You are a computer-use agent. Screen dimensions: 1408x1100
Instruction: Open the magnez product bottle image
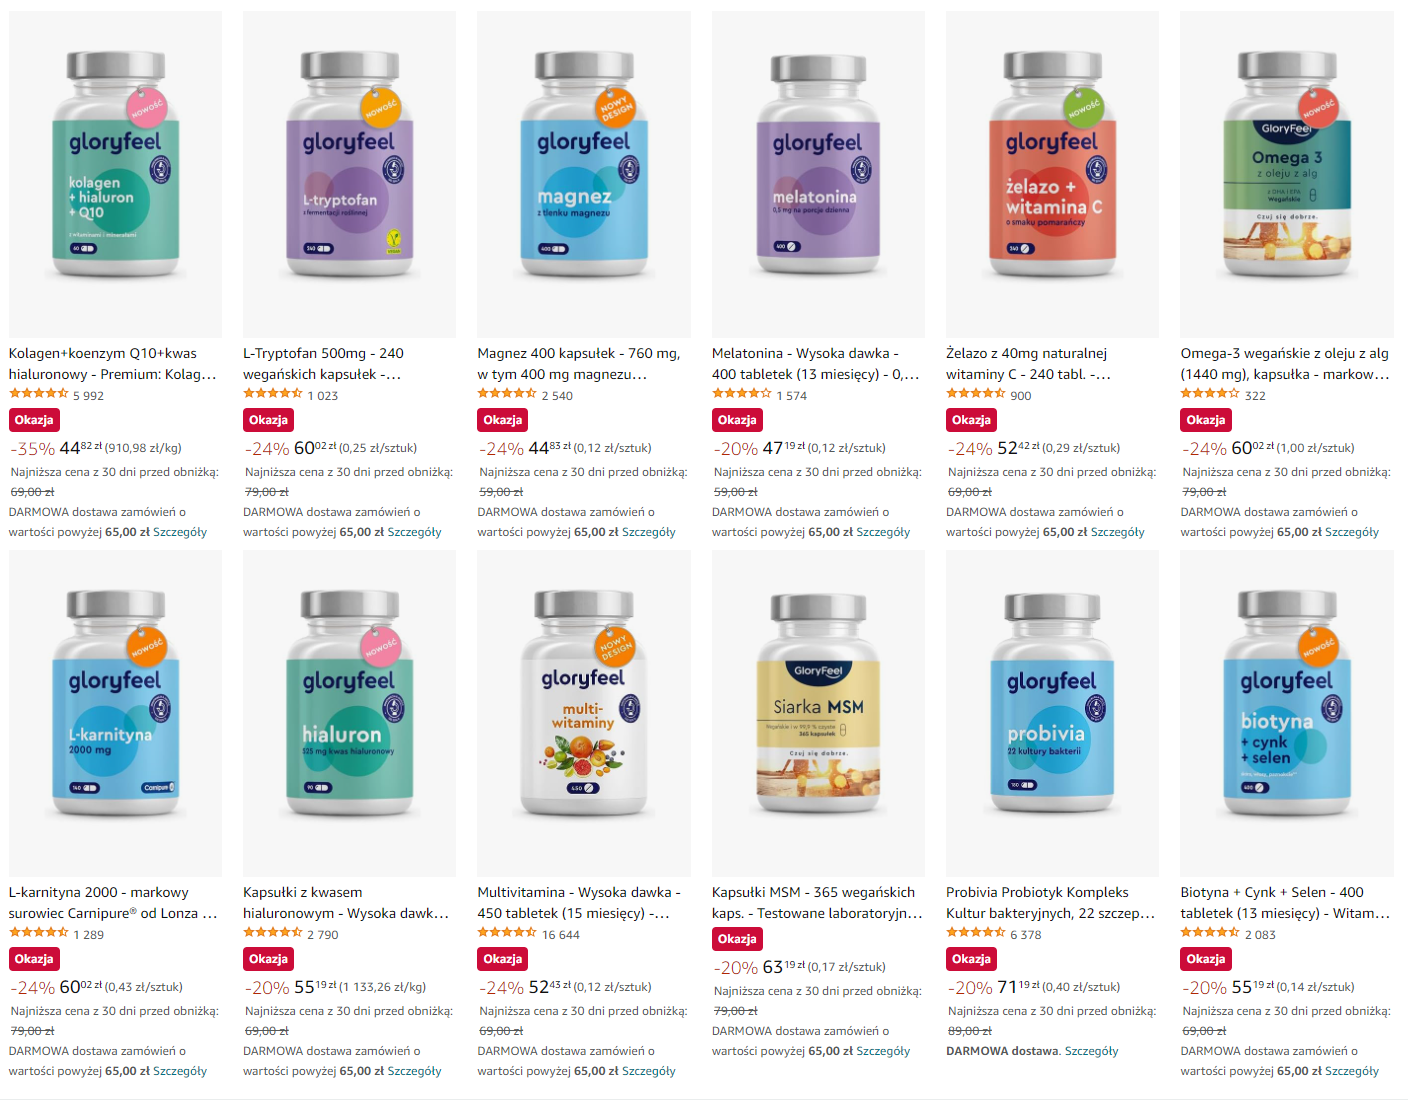click(x=584, y=174)
